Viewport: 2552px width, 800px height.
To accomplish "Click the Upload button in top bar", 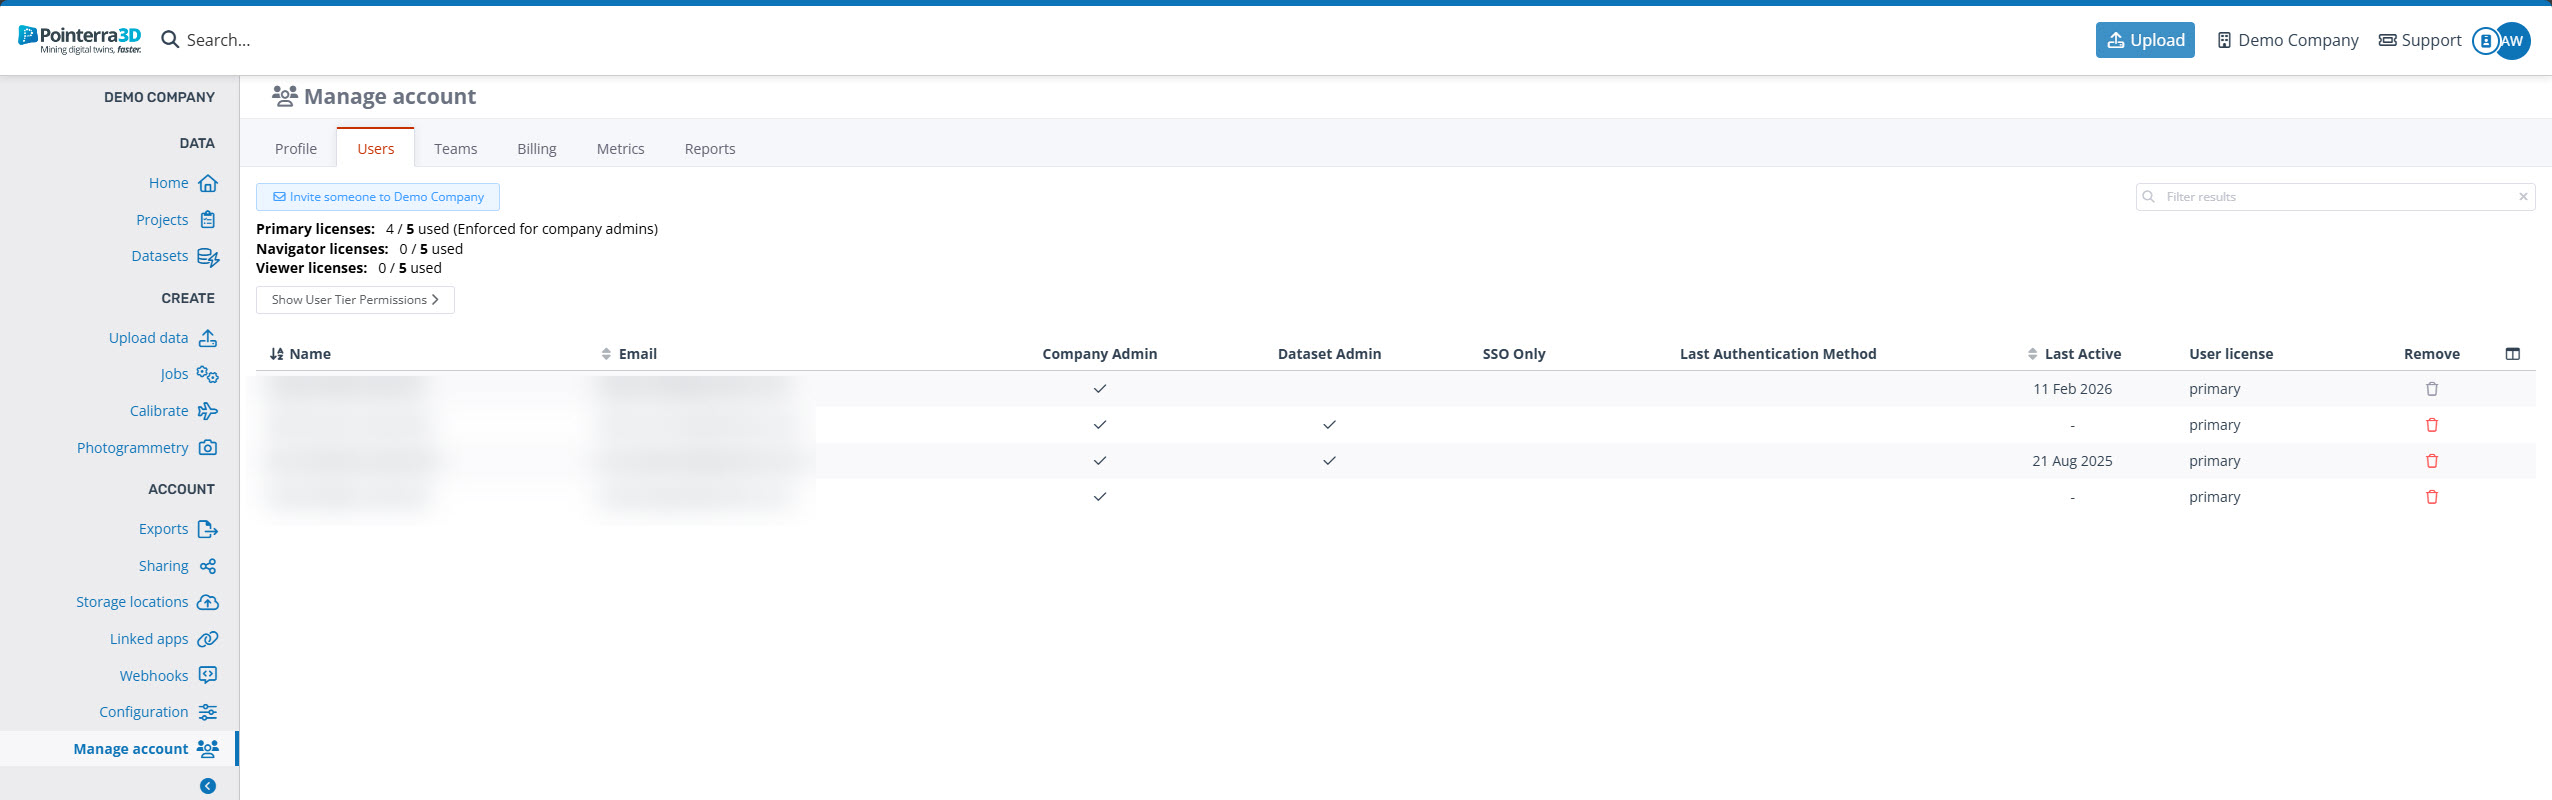I will [x=2144, y=40].
